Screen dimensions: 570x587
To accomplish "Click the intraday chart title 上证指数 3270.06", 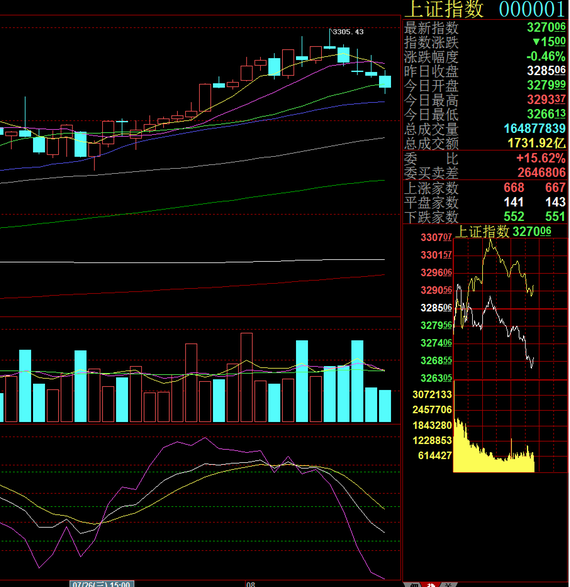I will 504,231.
